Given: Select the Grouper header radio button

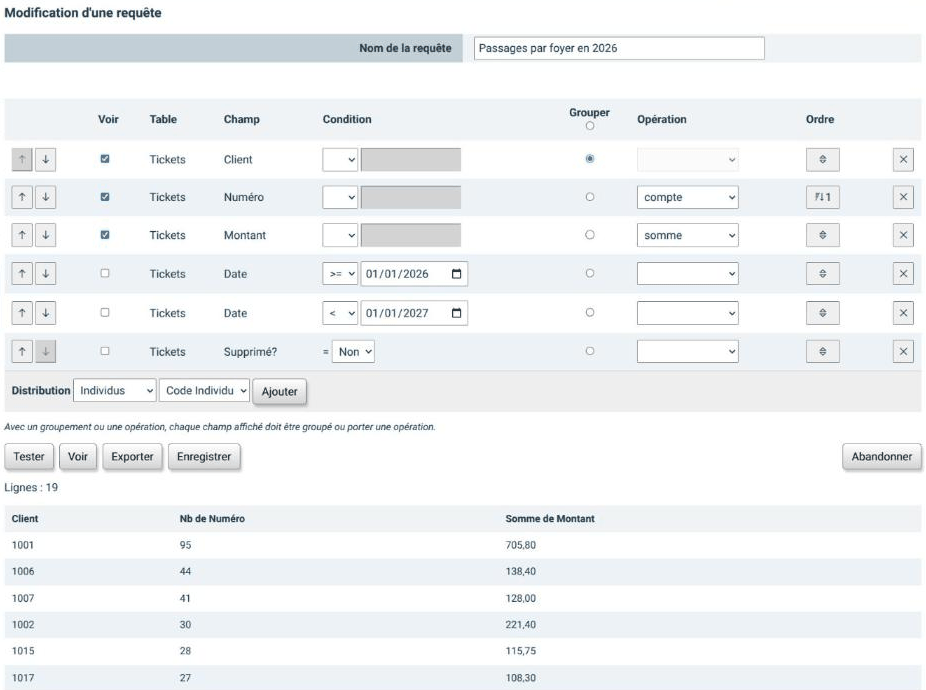Looking at the screenshot, I should pyautogui.click(x=589, y=126).
